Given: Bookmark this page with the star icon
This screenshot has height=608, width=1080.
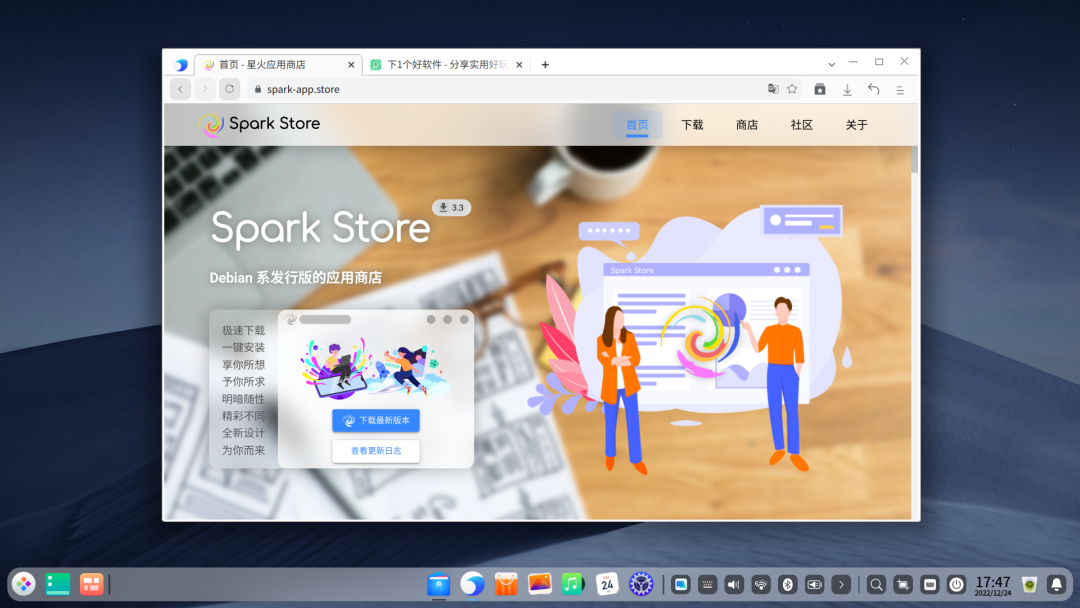Looking at the screenshot, I should pyautogui.click(x=792, y=89).
